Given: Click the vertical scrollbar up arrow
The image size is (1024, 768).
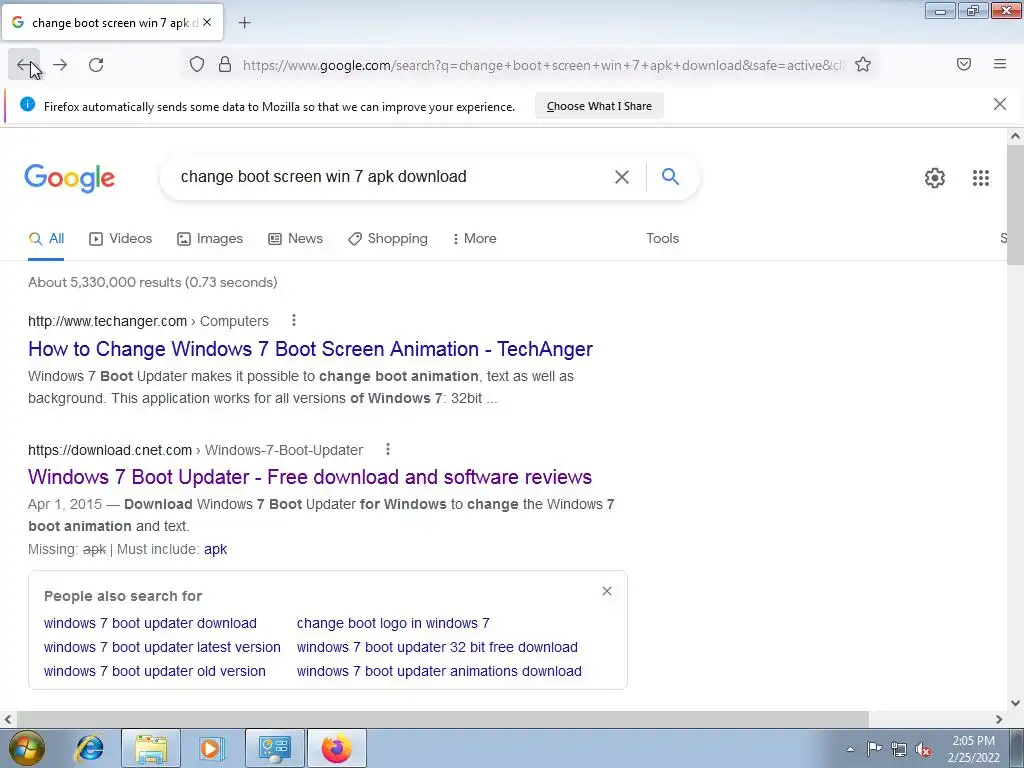Looking at the screenshot, I should 1015,136.
